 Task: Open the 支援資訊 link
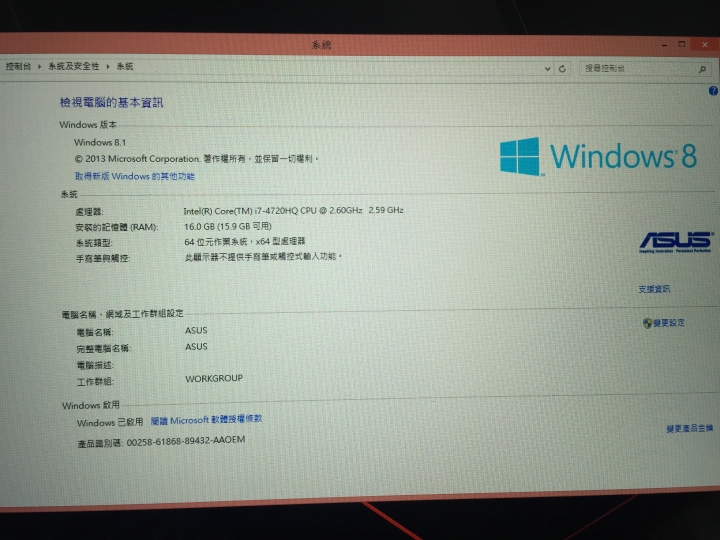pos(654,289)
